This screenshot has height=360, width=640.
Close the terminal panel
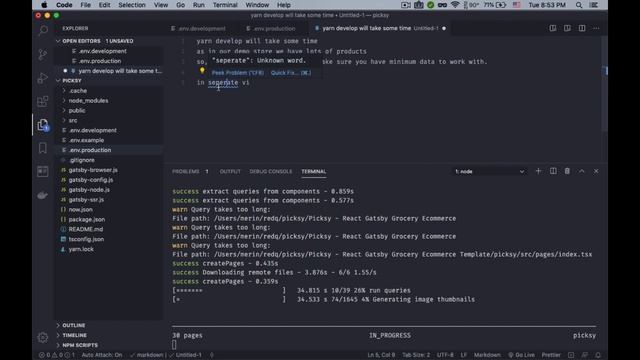[596, 171]
